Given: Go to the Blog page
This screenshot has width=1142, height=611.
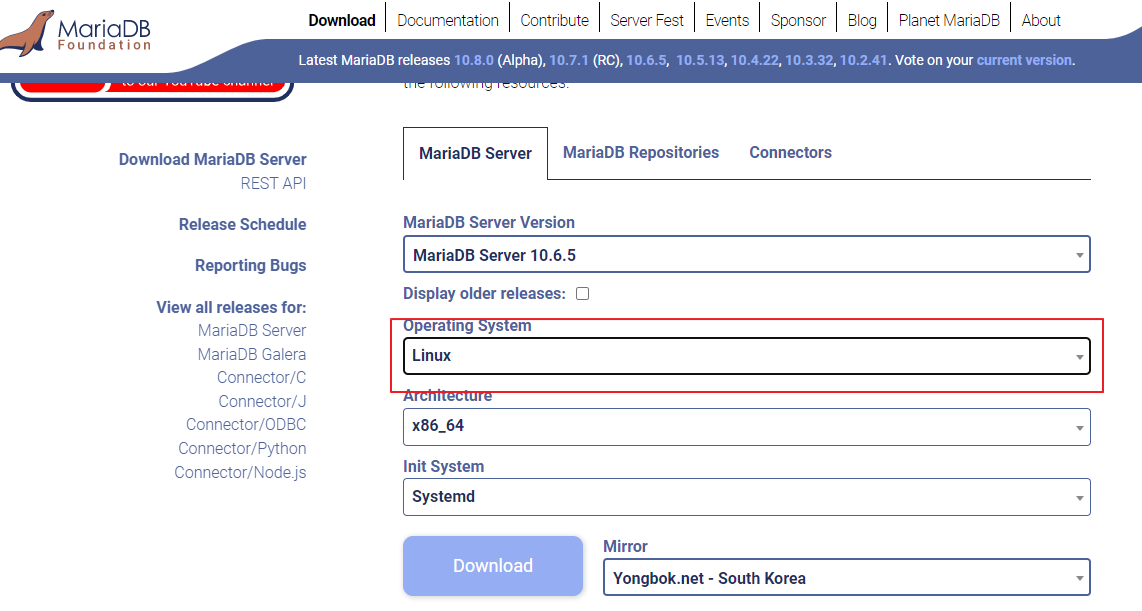Looking at the screenshot, I should (x=862, y=20).
